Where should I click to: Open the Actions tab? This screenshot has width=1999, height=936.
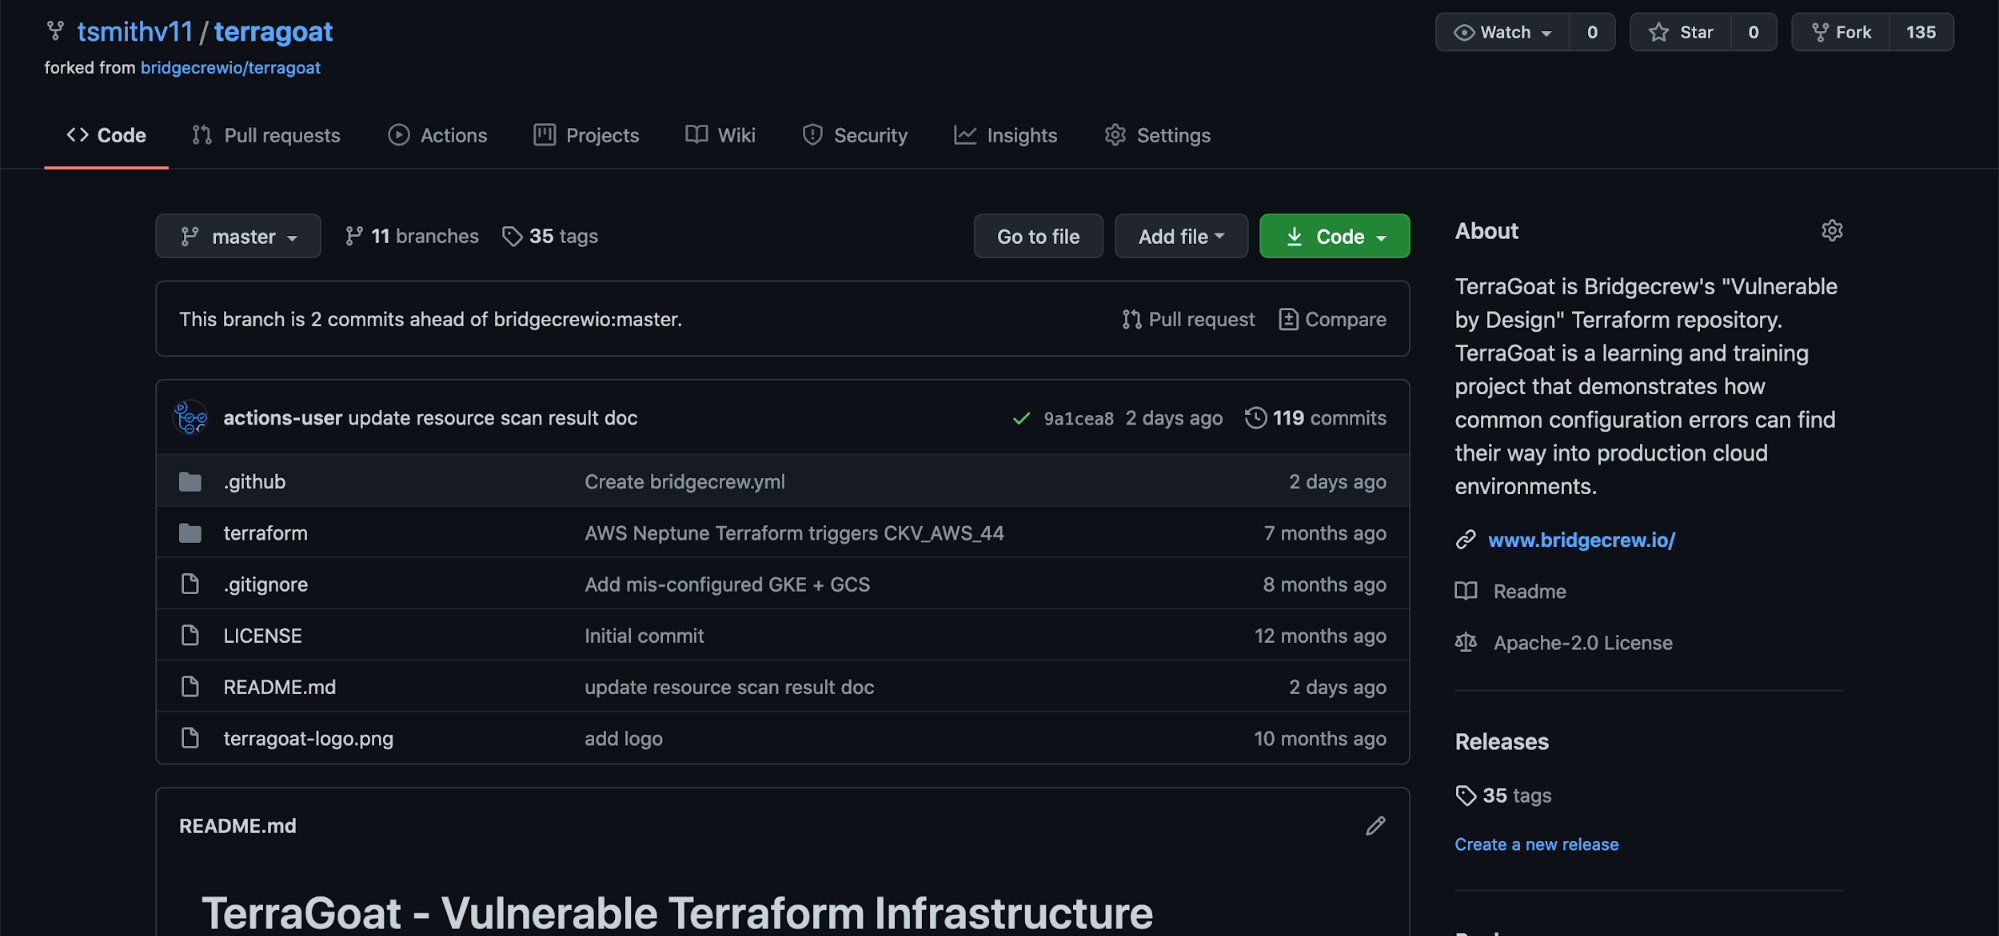[x=437, y=135]
